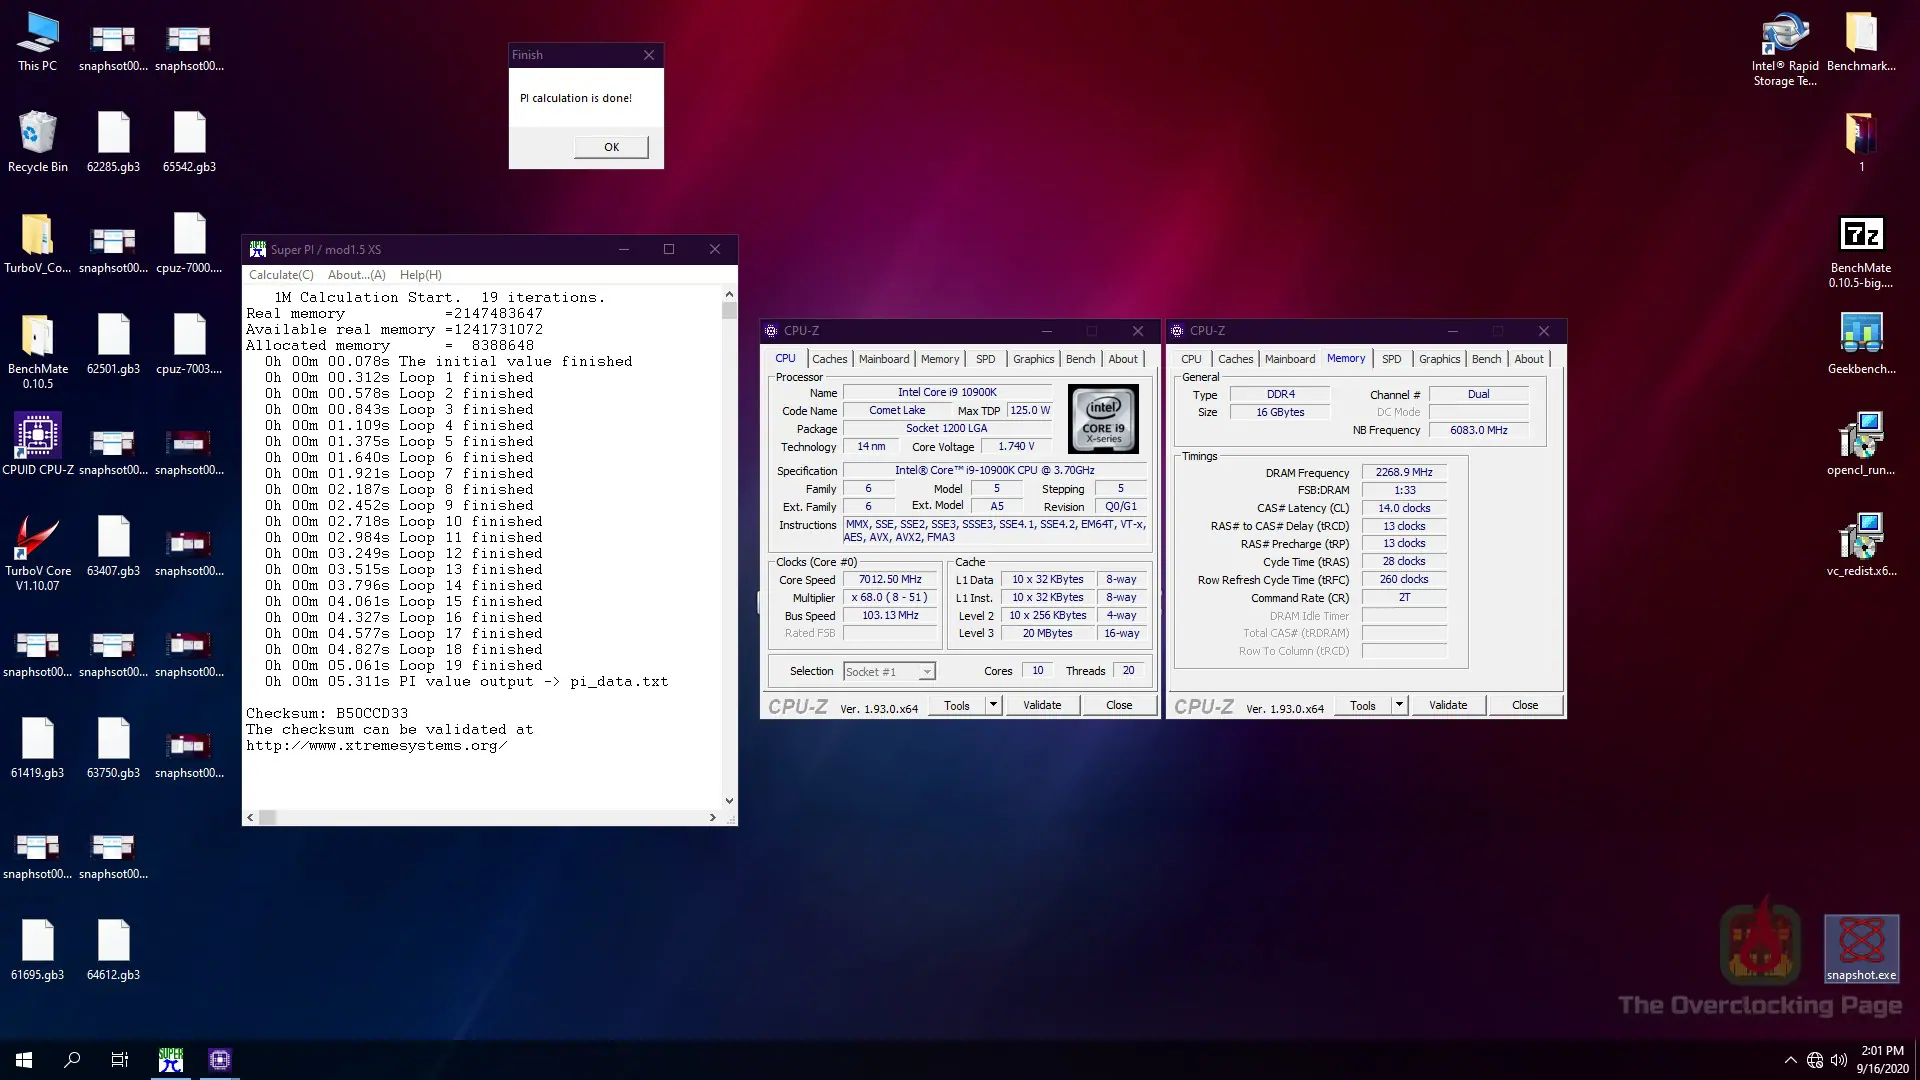Select the 62501.gb3 file icon

tap(113, 344)
